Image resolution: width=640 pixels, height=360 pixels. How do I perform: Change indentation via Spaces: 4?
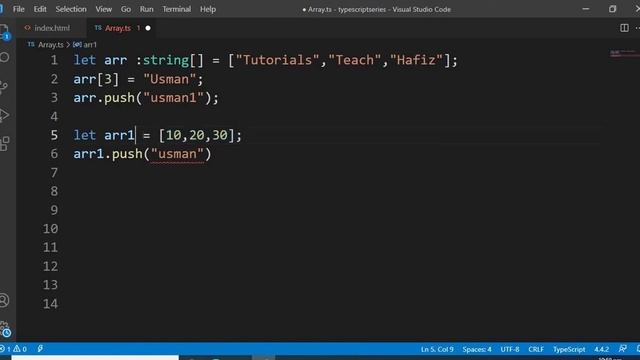477,349
